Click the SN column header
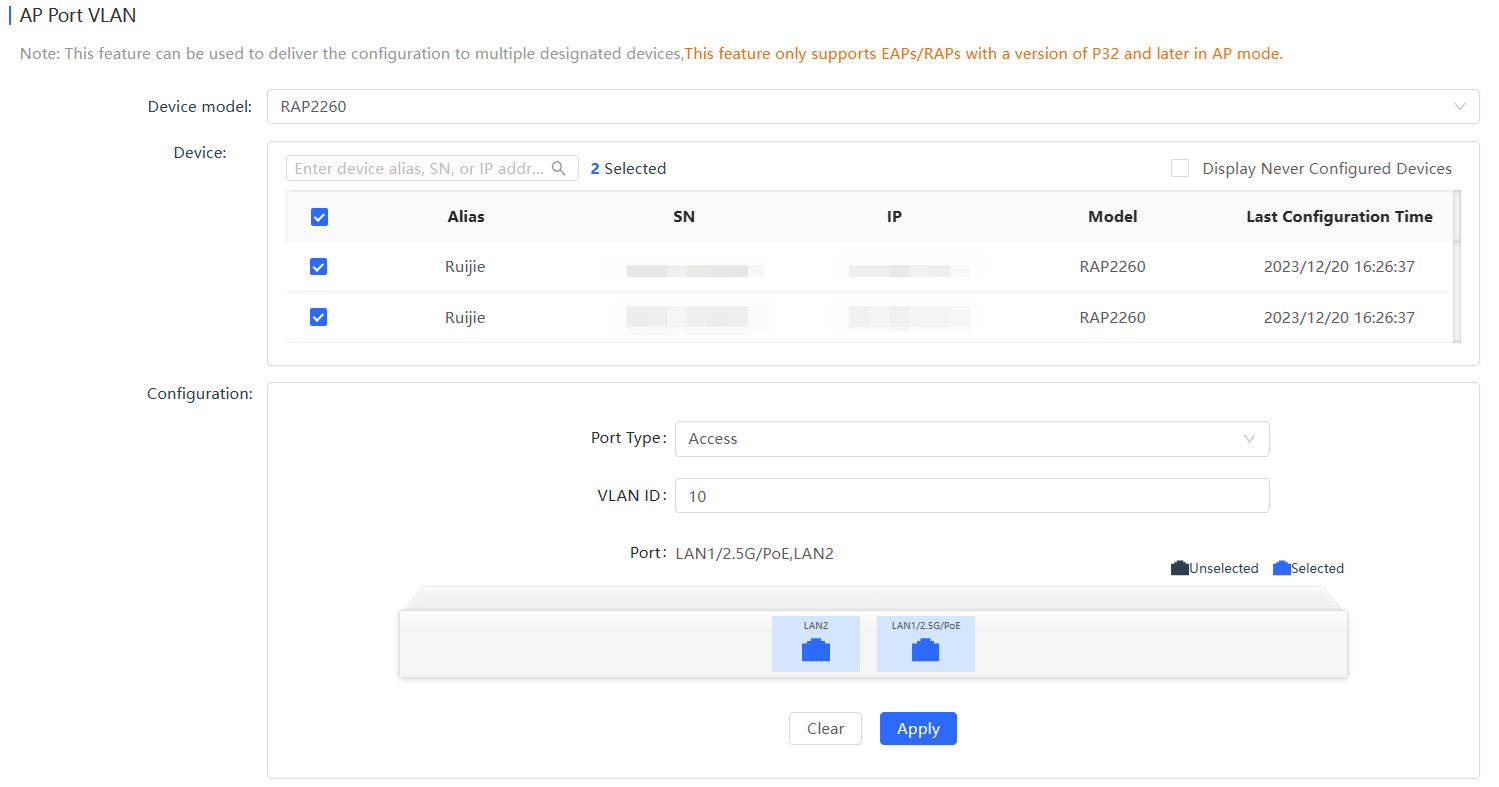 [684, 217]
